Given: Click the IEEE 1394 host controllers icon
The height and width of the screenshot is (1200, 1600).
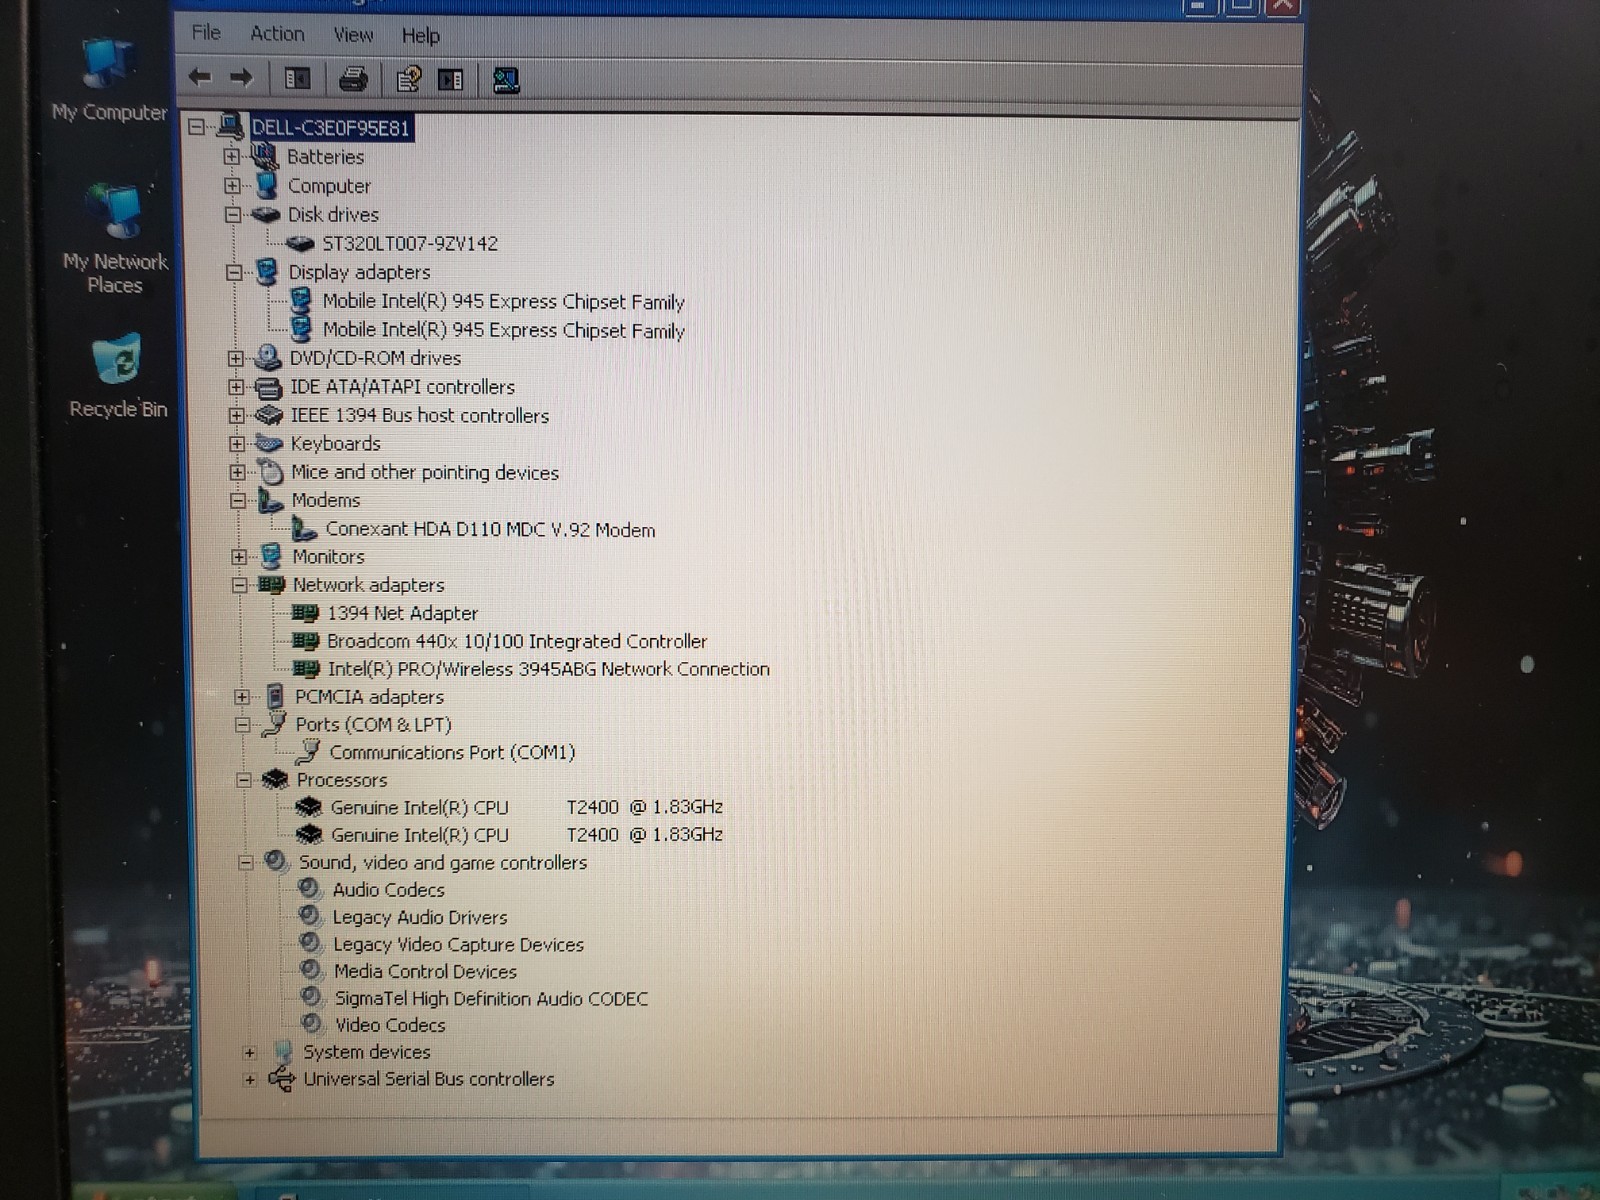Looking at the screenshot, I should tap(269, 415).
